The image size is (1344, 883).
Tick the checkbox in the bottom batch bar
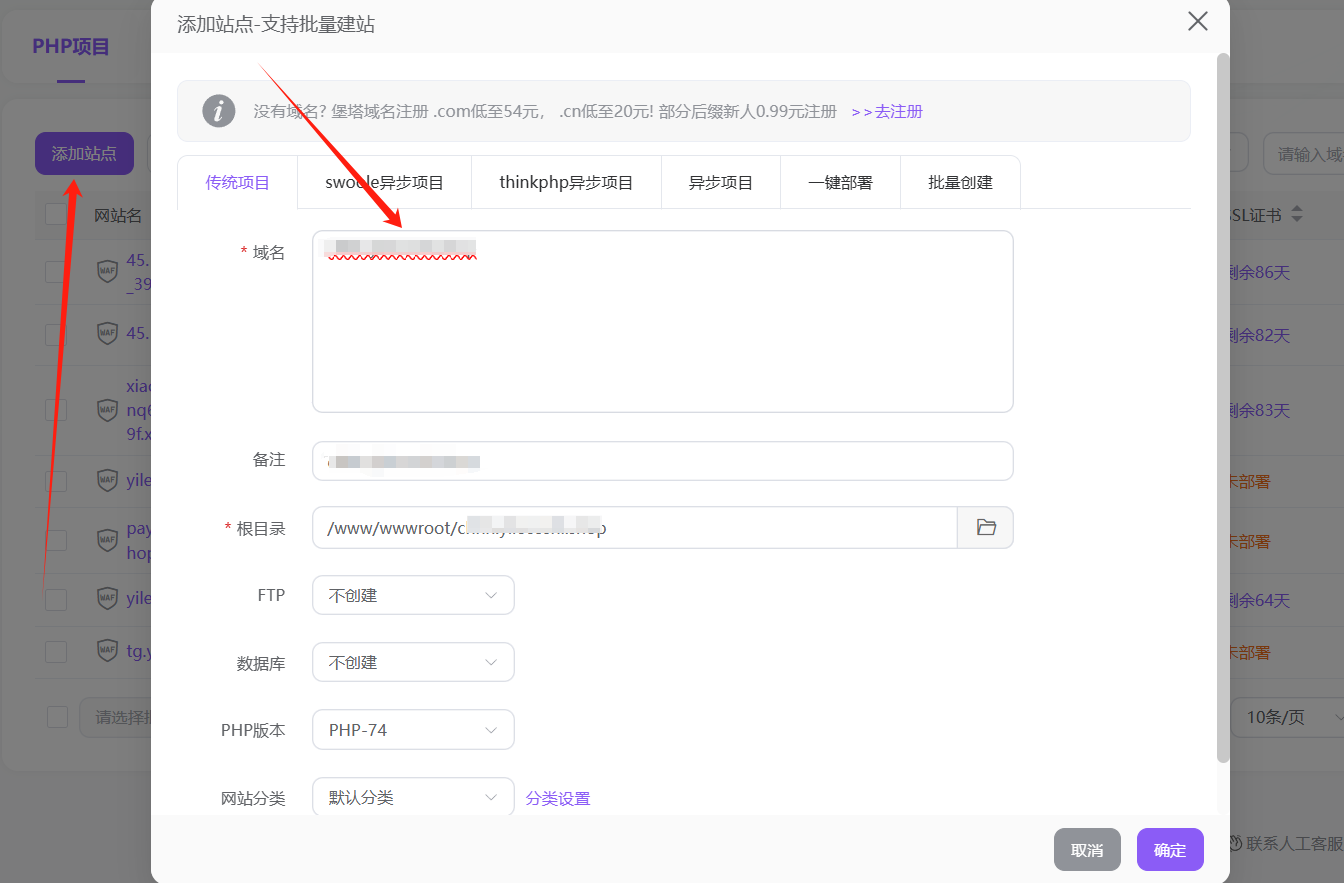click(x=58, y=717)
